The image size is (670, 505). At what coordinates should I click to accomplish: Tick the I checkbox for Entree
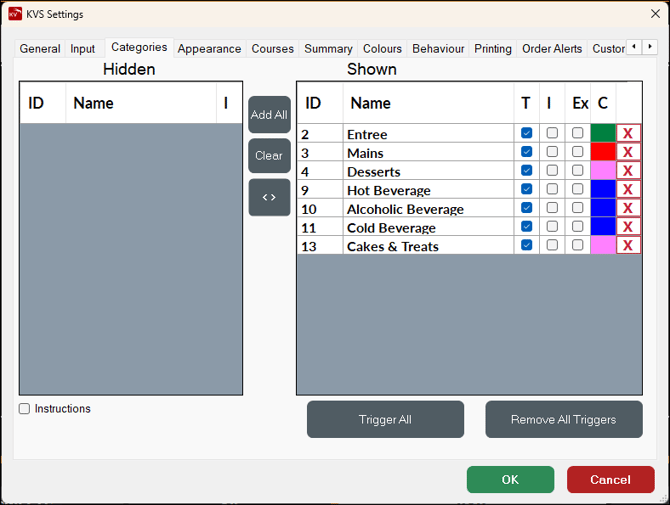[x=552, y=133]
